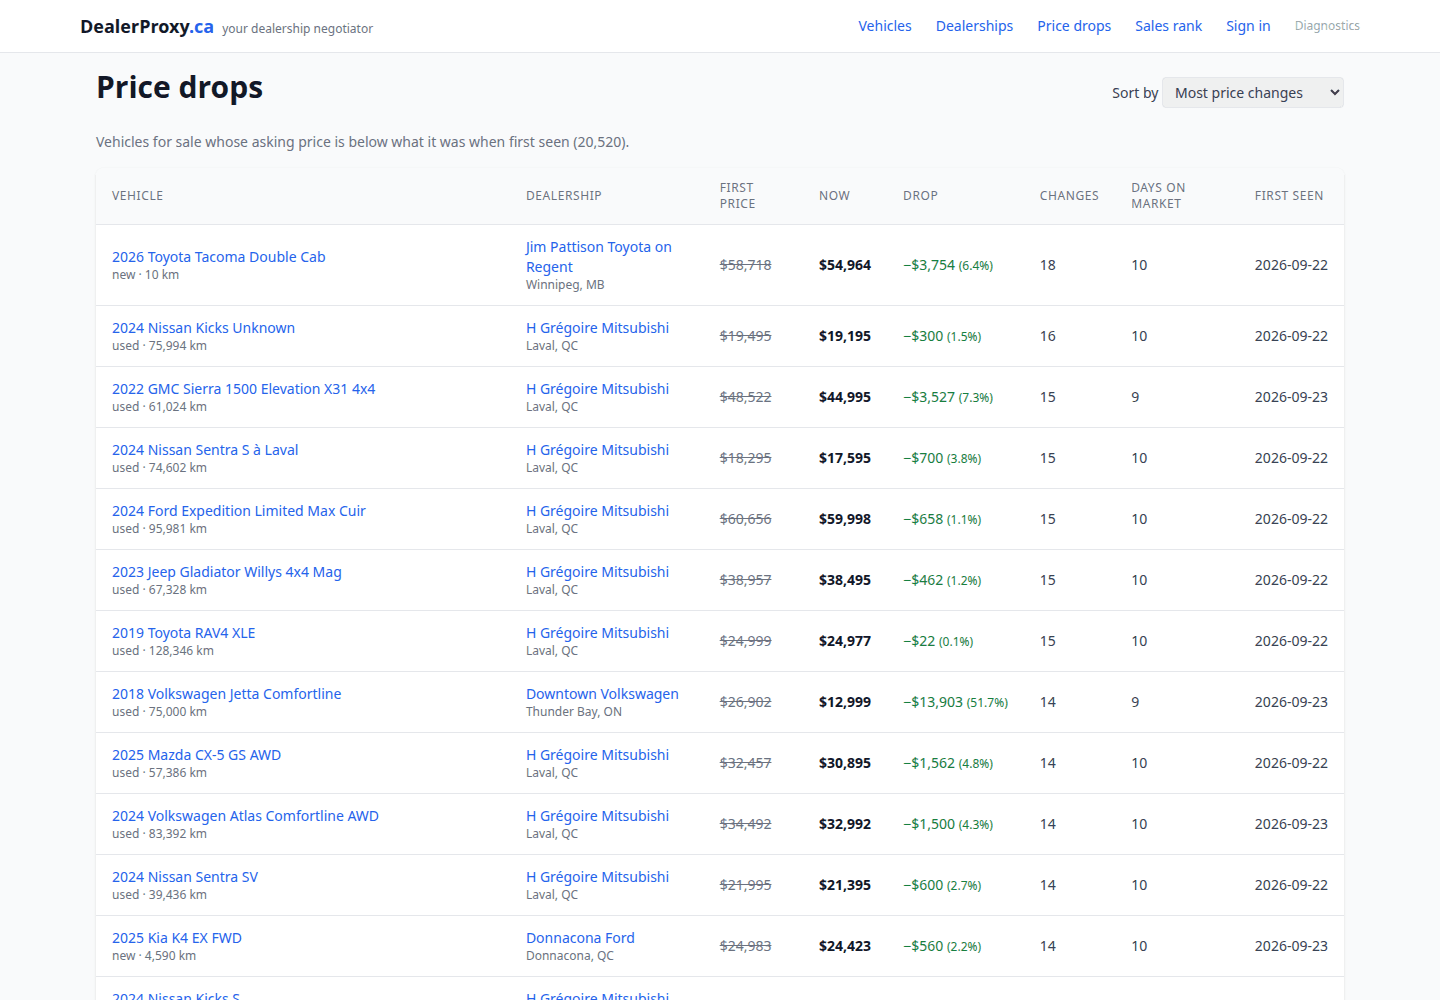Image resolution: width=1440 pixels, height=1000 pixels.
Task: Open the Vehicles nav link
Action: pyautogui.click(x=885, y=26)
